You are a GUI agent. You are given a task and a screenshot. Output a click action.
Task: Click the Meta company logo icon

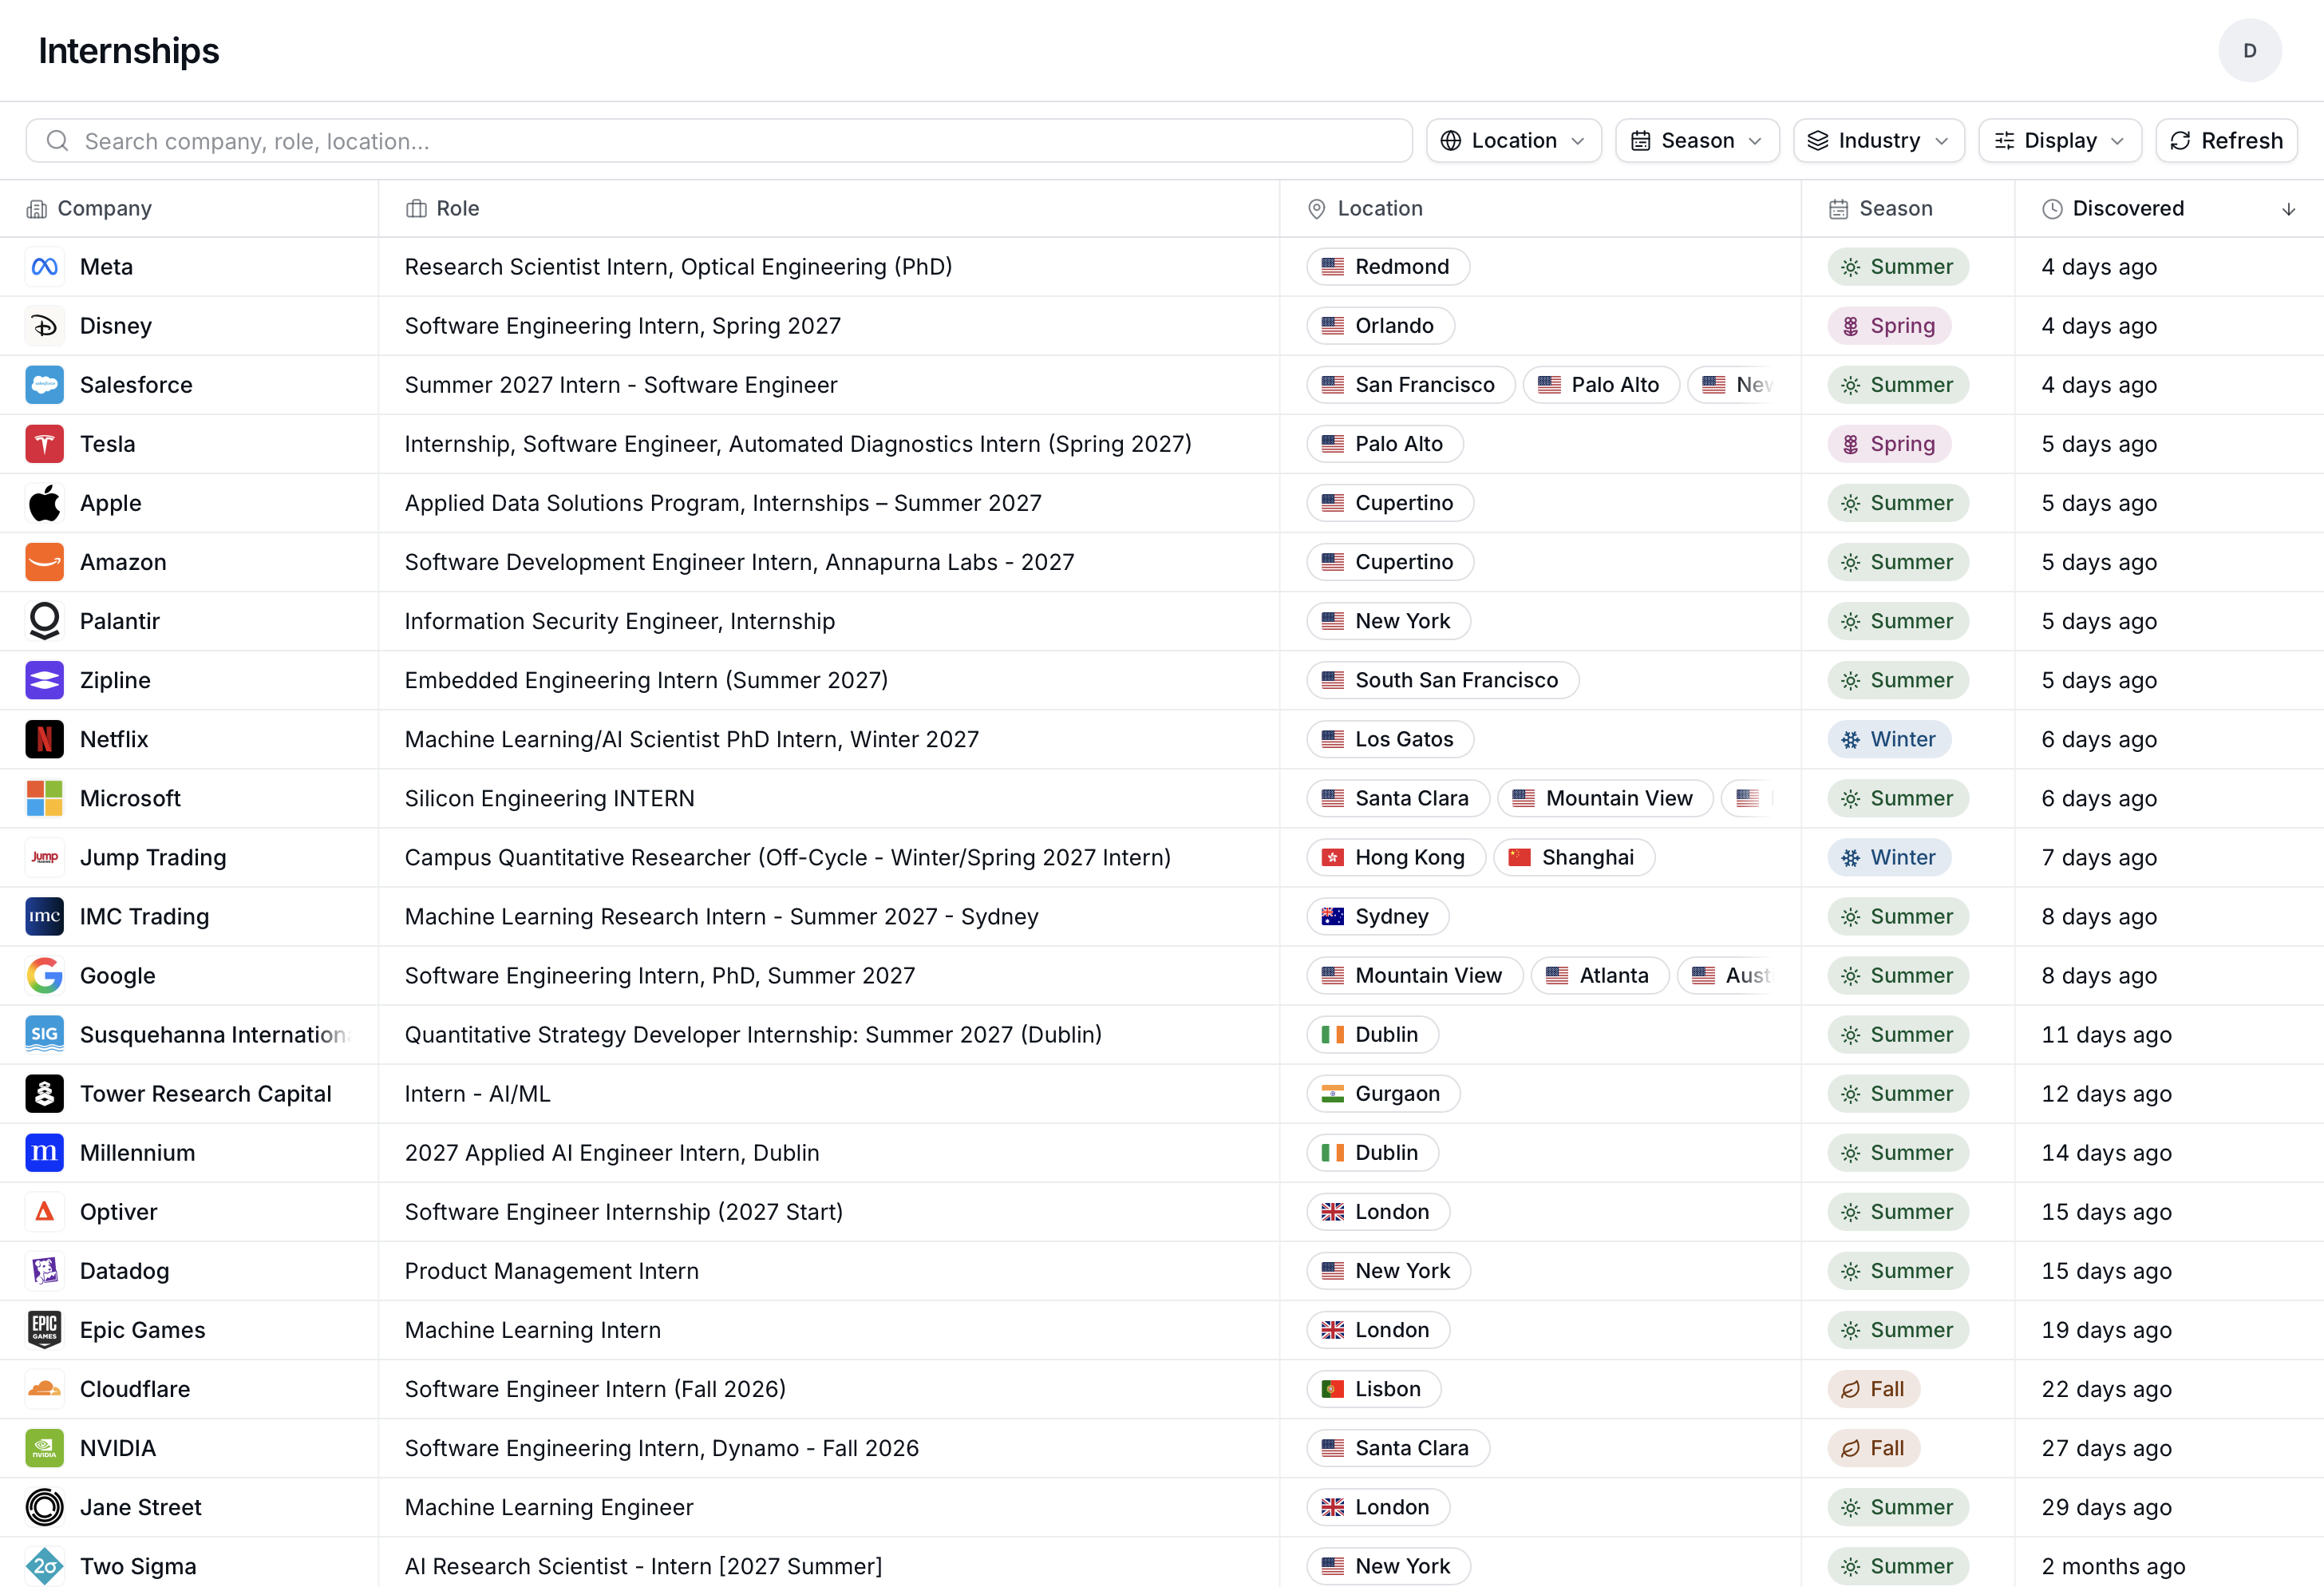[x=44, y=267]
